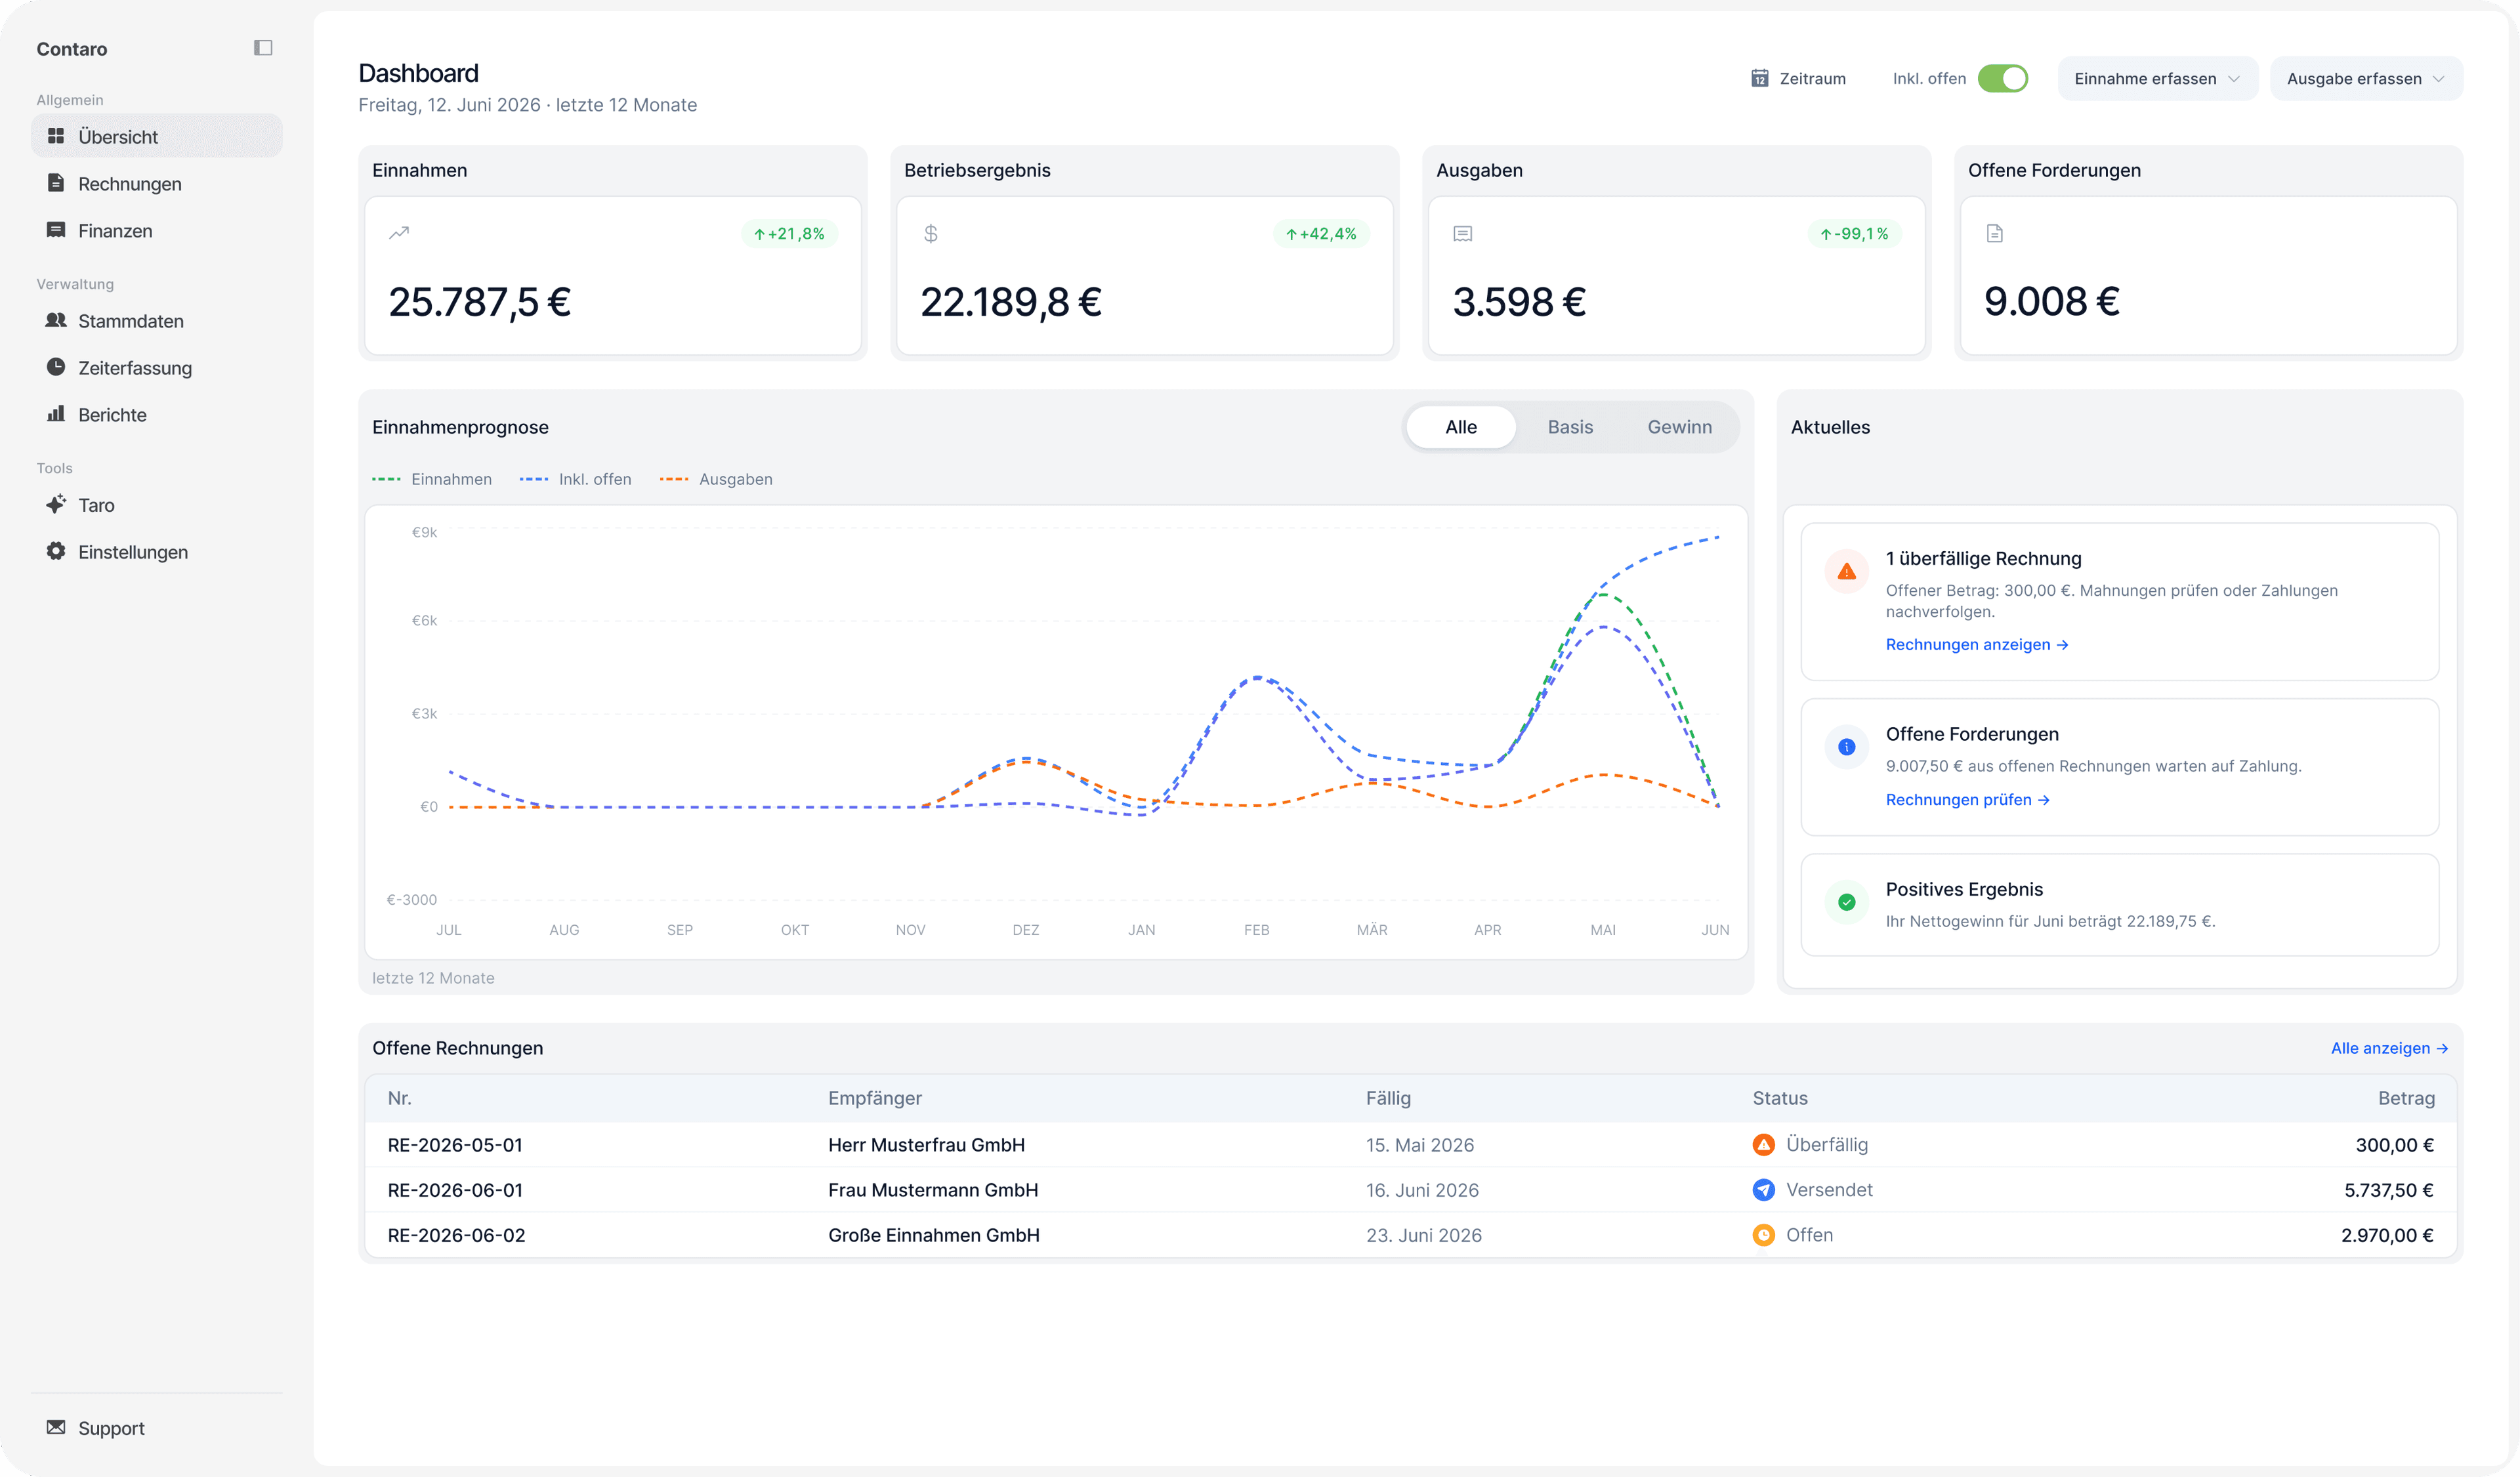Open invoice row RE-2026-06-02

pos(1411,1234)
